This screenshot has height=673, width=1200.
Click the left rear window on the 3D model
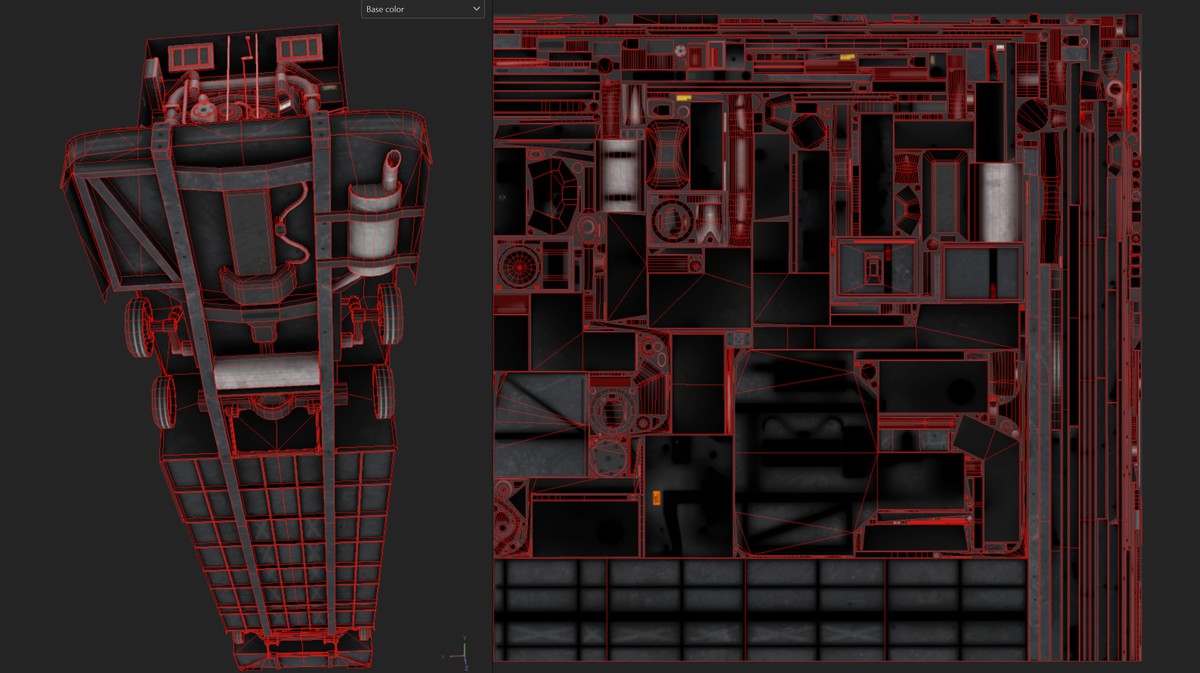pyautogui.click(x=189, y=56)
